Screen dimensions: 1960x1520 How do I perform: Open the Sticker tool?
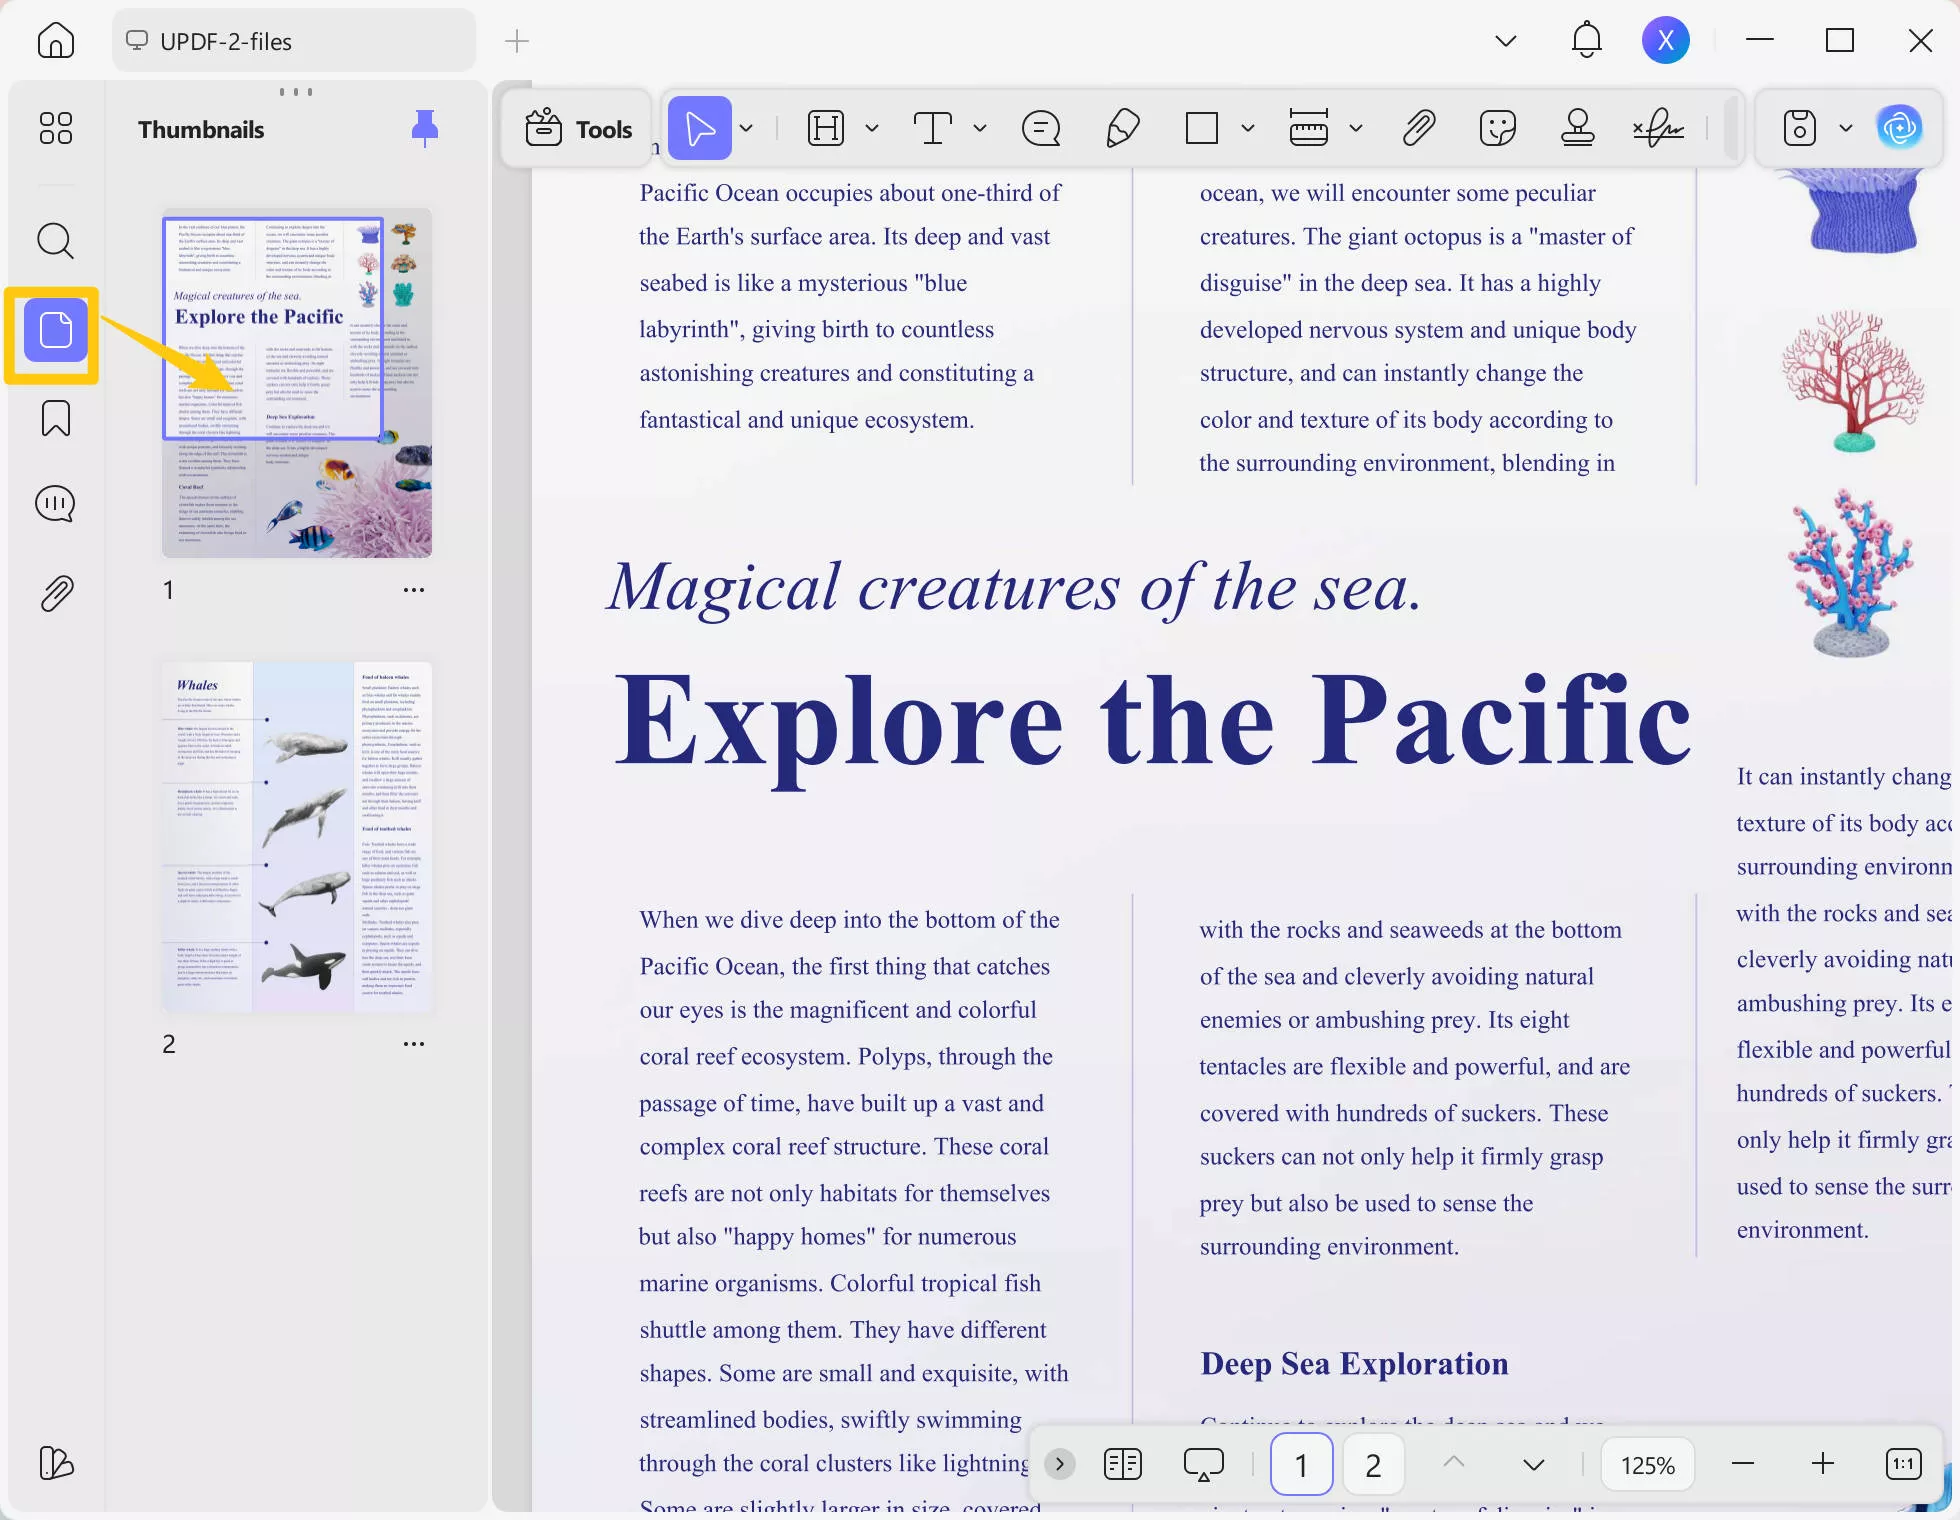pos(1496,128)
